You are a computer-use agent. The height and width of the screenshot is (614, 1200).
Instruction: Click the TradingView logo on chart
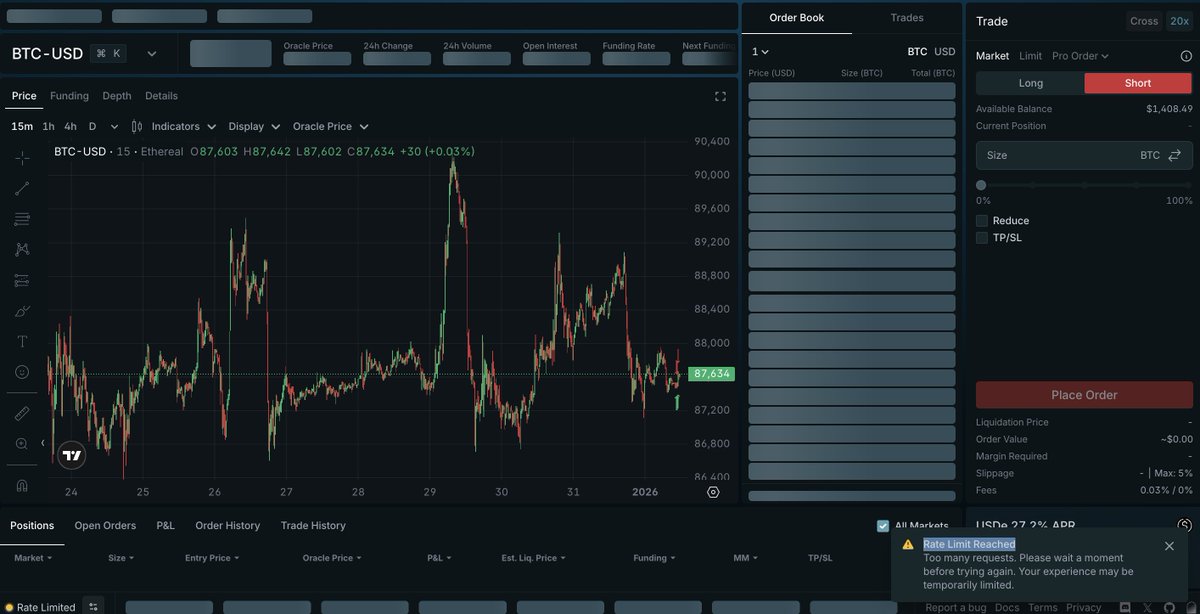coord(72,455)
